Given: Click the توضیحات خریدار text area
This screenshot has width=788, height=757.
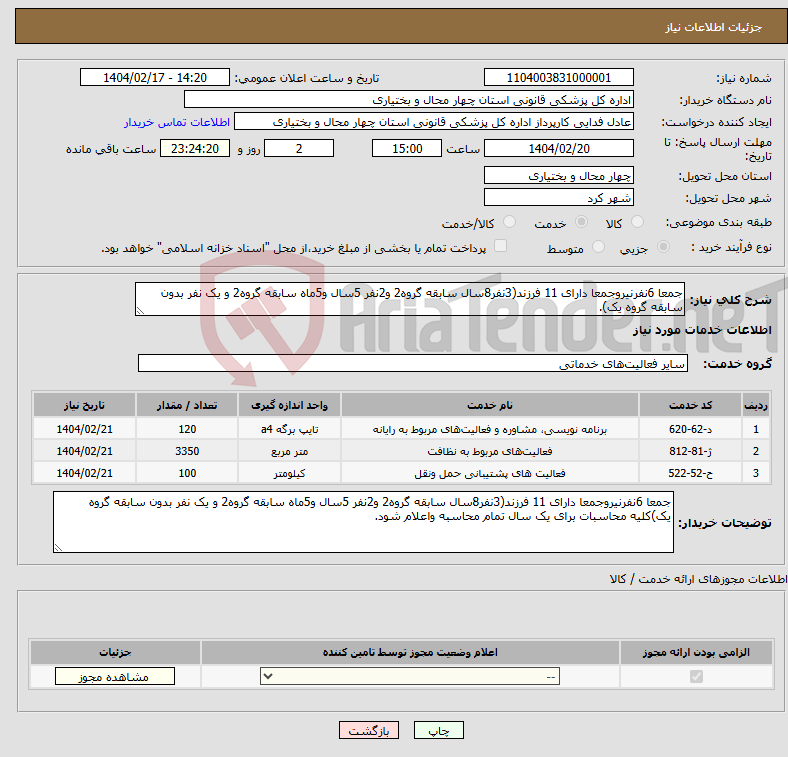Looking at the screenshot, I should point(363,522).
